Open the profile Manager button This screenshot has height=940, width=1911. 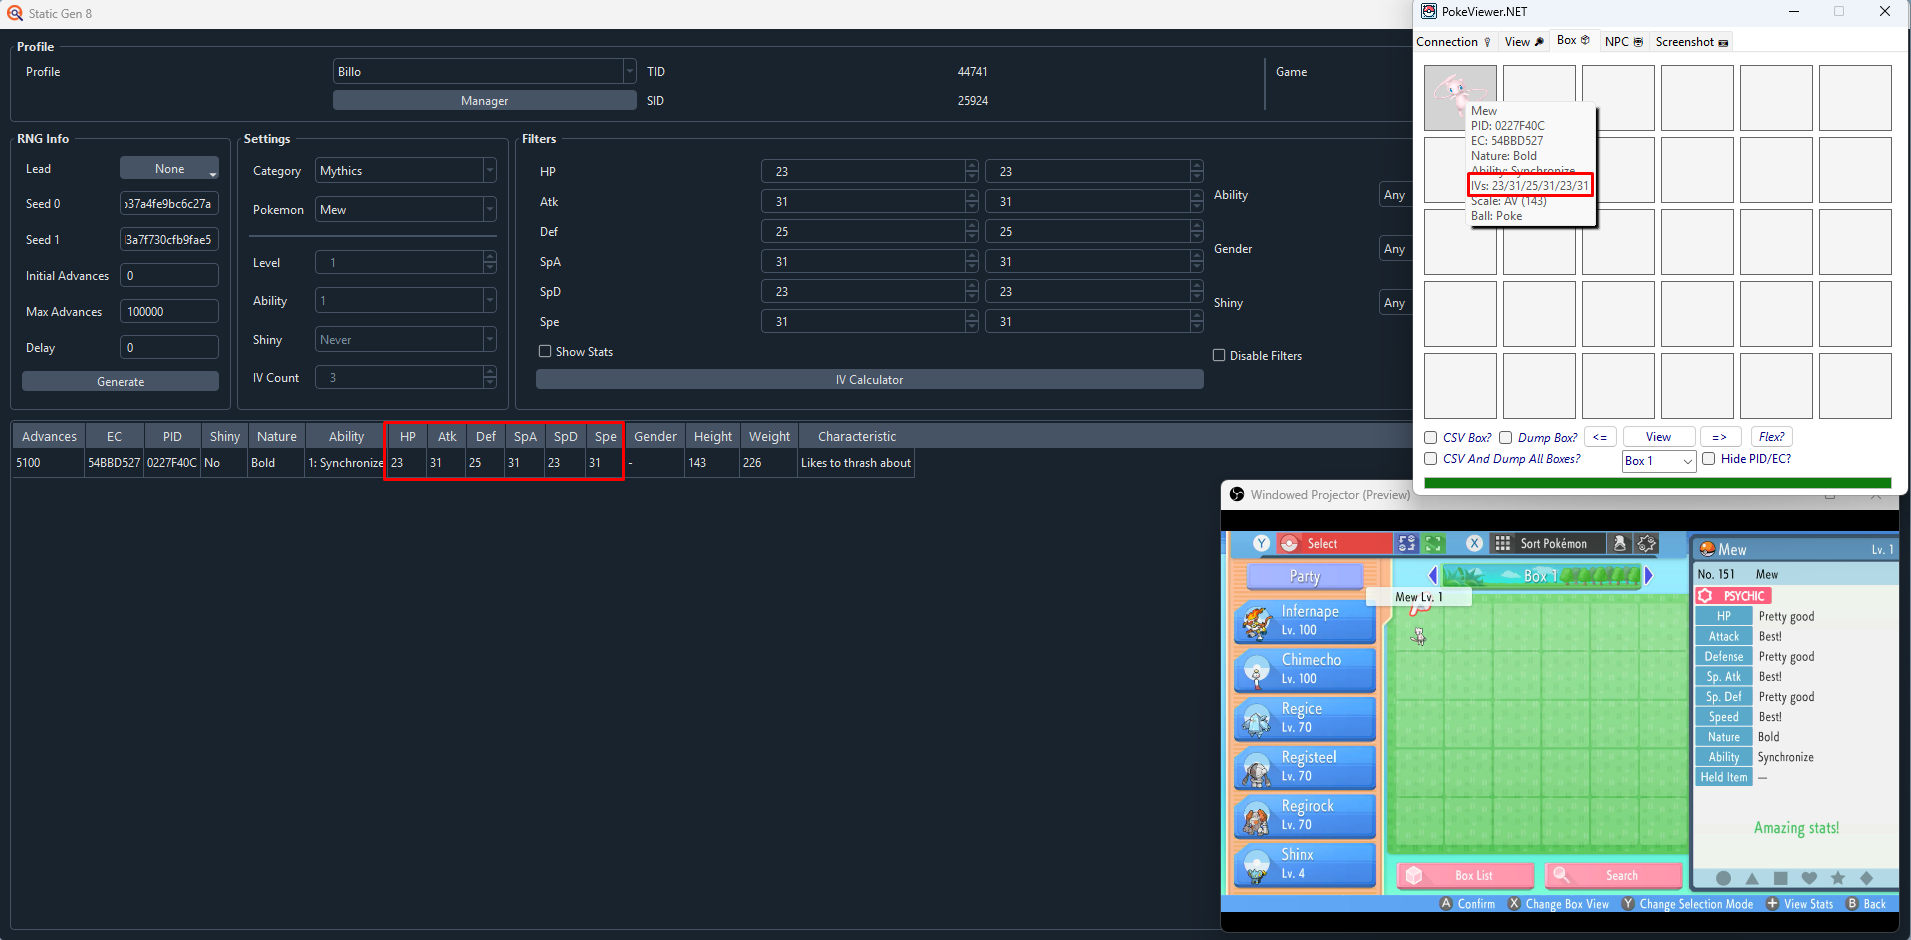[x=484, y=100]
